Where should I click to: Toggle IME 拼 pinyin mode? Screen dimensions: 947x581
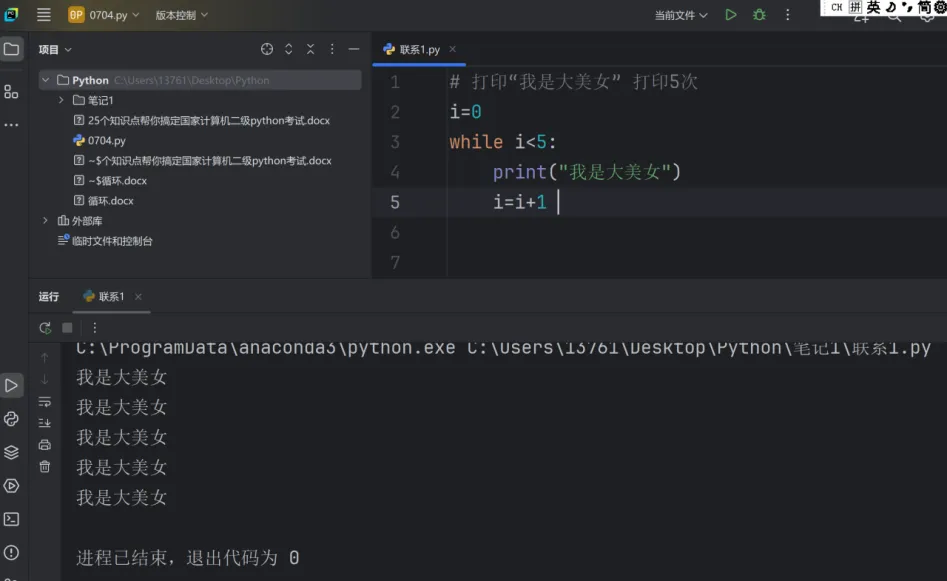tap(855, 7)
